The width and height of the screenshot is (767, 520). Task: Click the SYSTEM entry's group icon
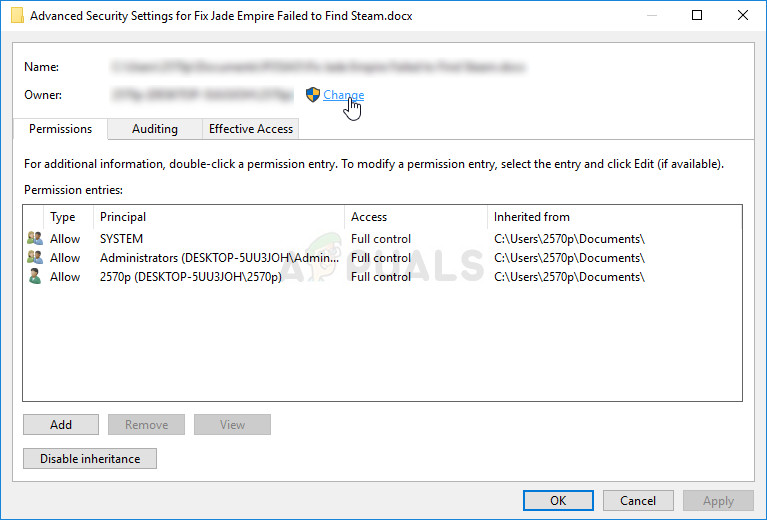36,239
